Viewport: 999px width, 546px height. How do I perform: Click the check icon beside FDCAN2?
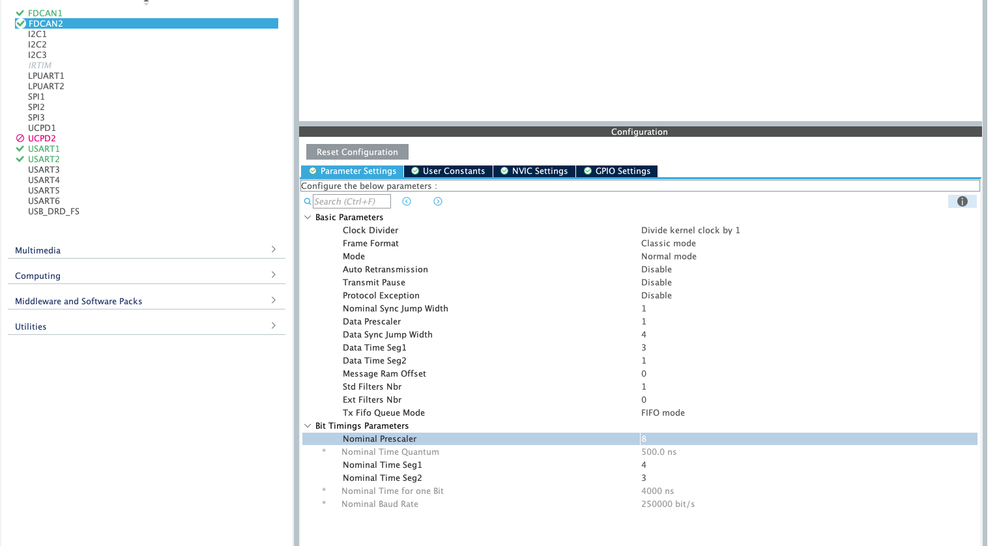click(x=20, y=24)
